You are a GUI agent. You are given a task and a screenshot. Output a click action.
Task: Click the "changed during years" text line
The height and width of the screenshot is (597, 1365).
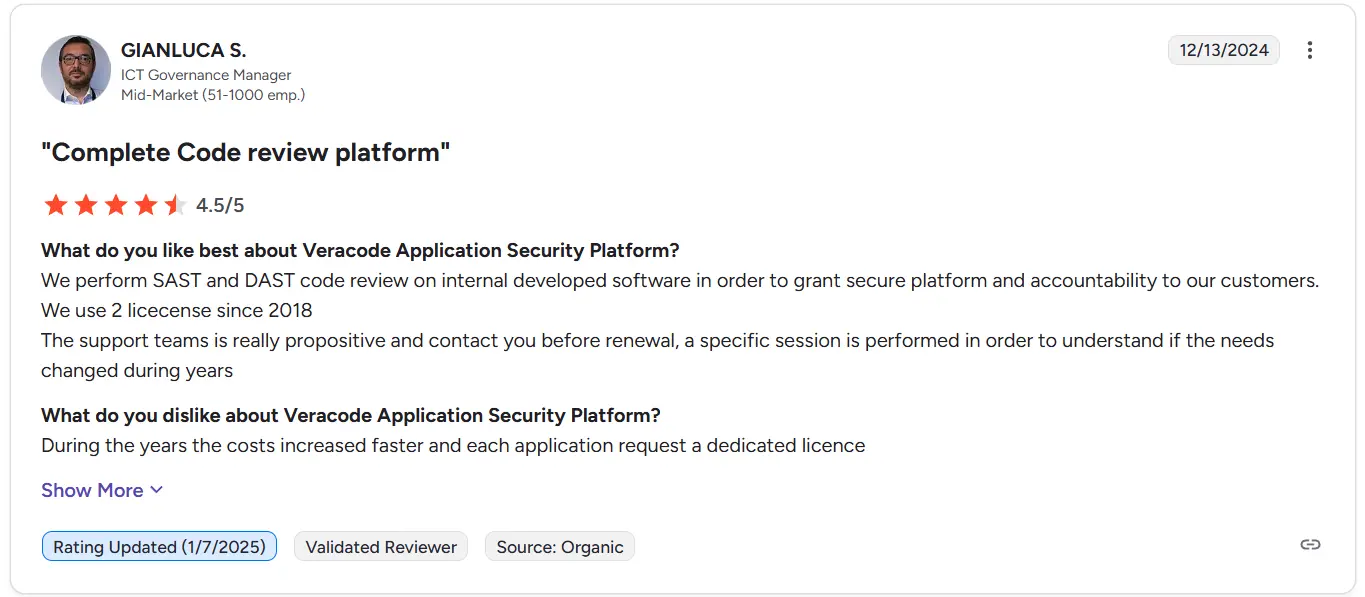(x=137, y=370)
